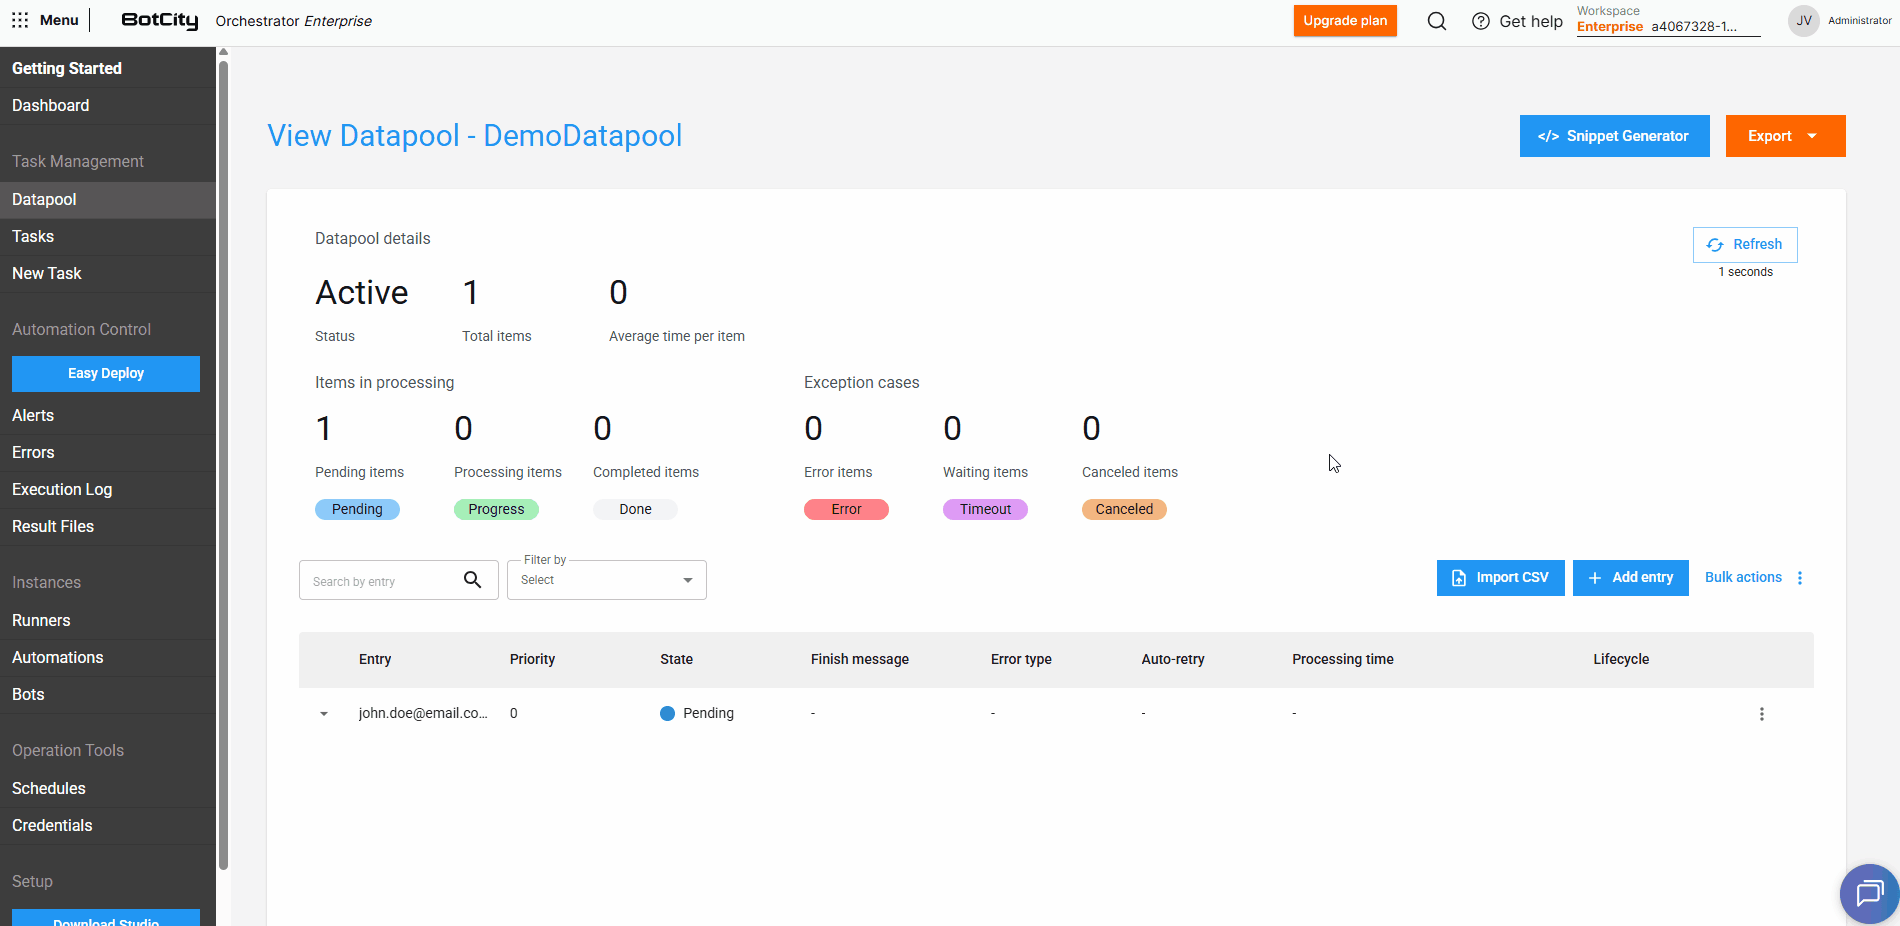Screen dimensions: 1900x926
Task: Open the chat support bubble icon
Action: 1868,892
